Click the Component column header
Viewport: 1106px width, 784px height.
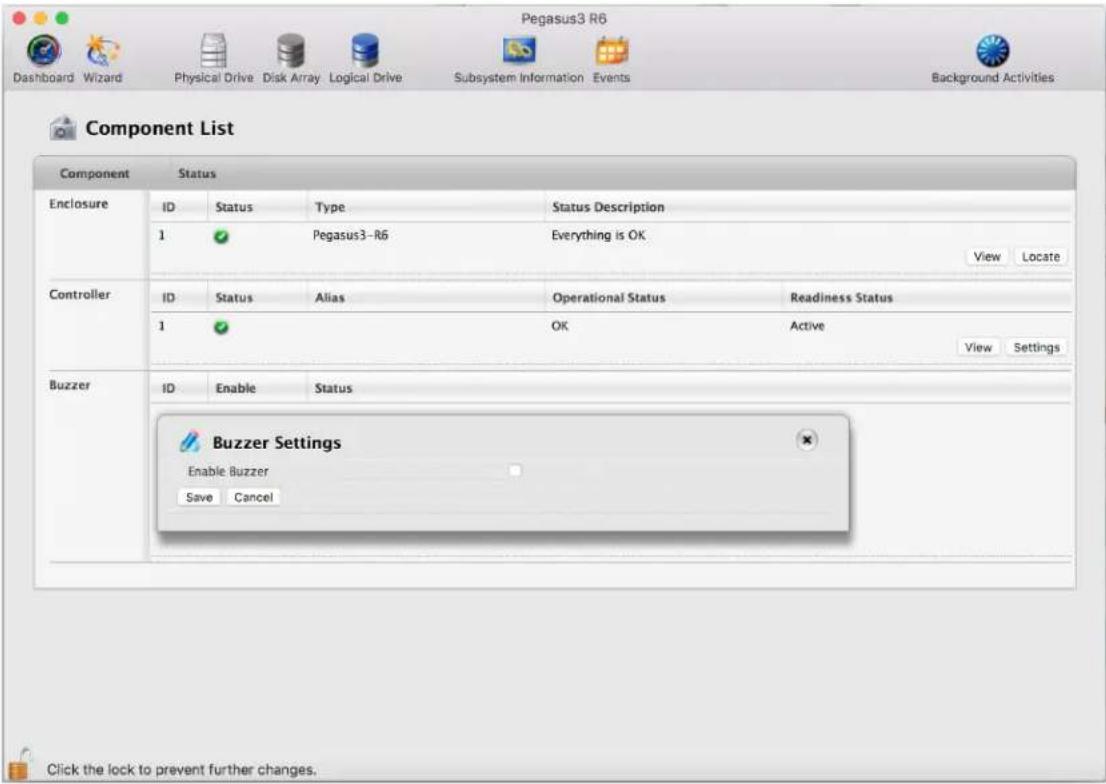[95, 174]
